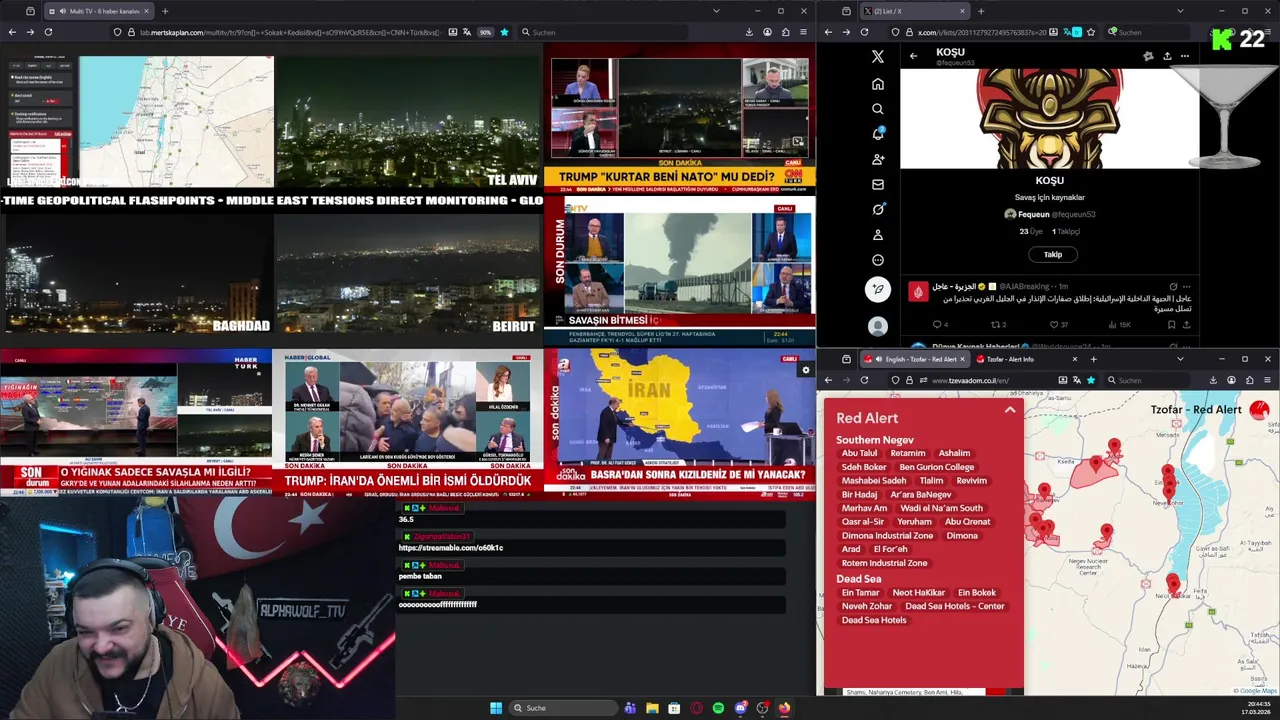Click the translate icon in Multi TV address bar
Image resolution: width=1280 pixels, height=720 pixels.
pos(467,32)
